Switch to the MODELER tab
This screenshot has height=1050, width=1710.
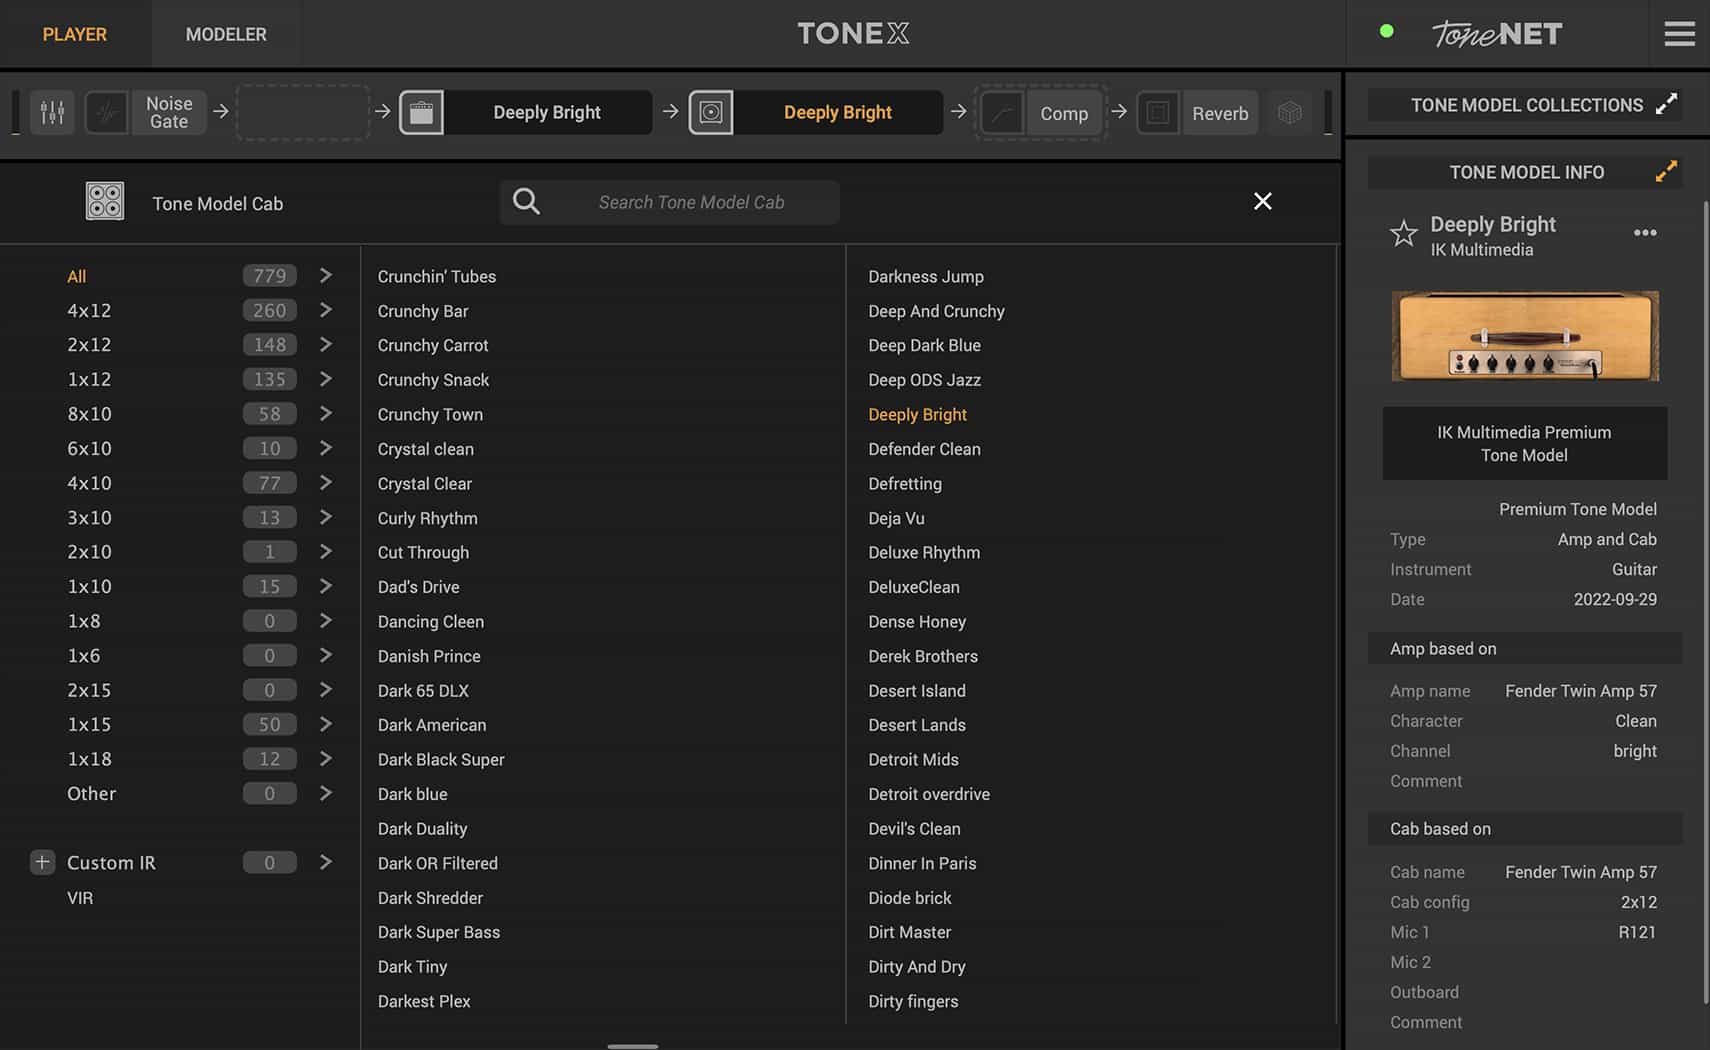(x=226, y=33)
